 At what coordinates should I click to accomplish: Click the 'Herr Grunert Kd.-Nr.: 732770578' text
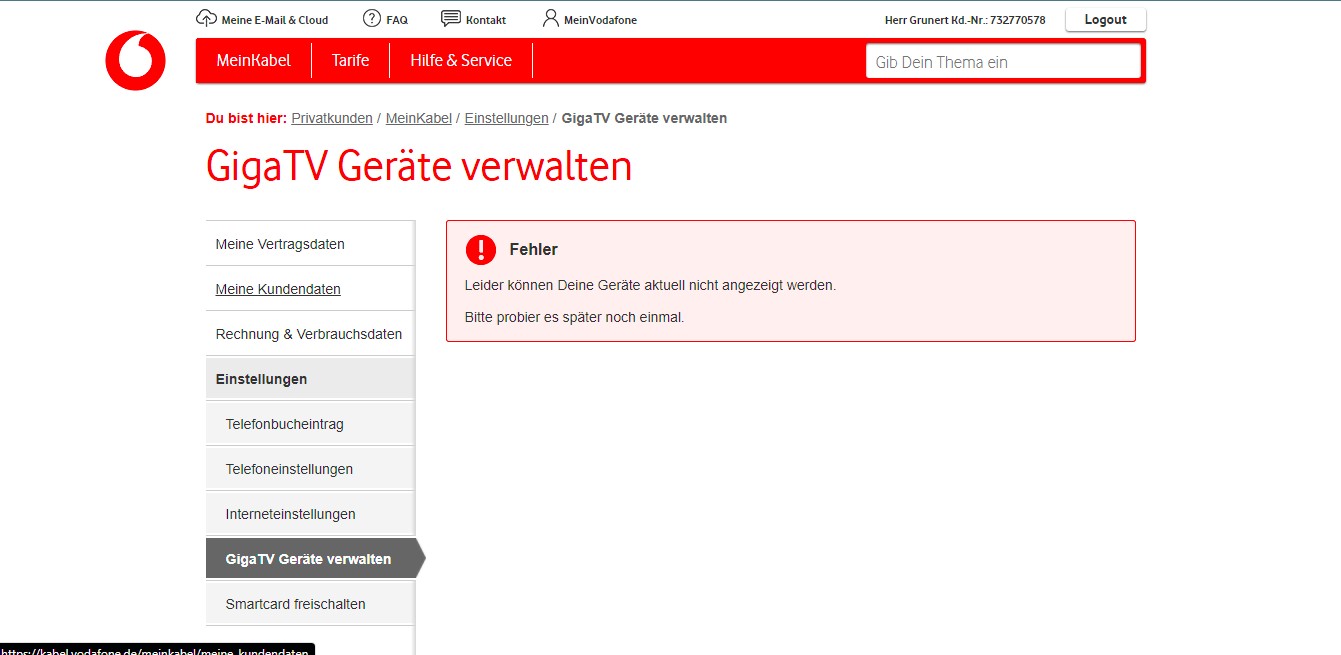point(965,20)
